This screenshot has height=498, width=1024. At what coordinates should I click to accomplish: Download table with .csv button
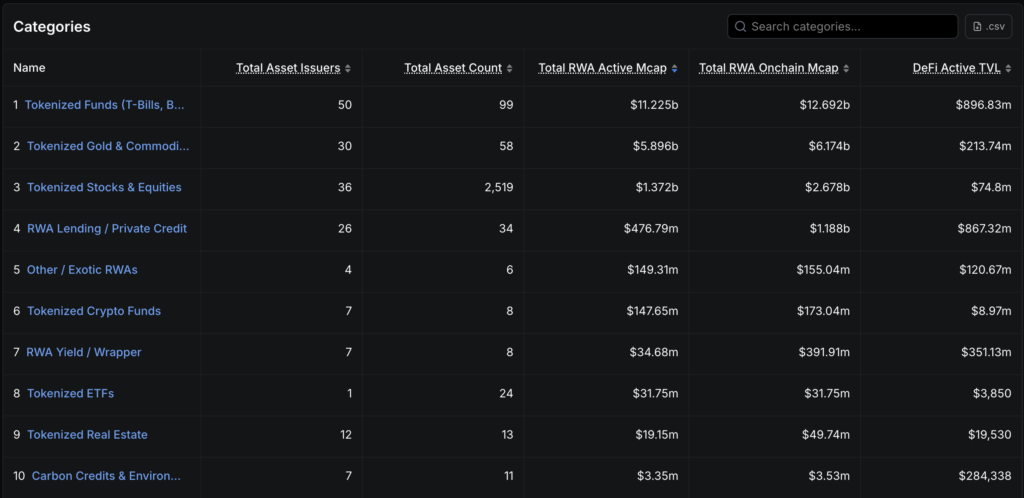click(988, 27)
